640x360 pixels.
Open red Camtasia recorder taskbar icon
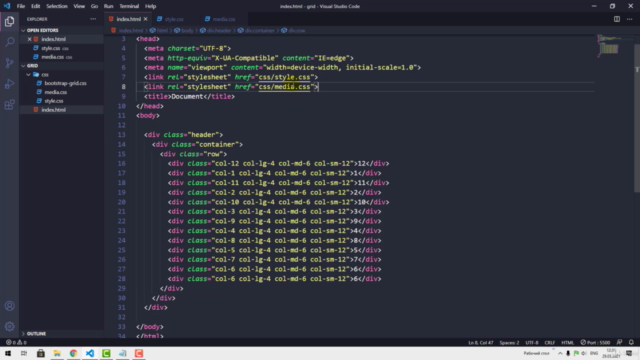[x=139, y=353]
